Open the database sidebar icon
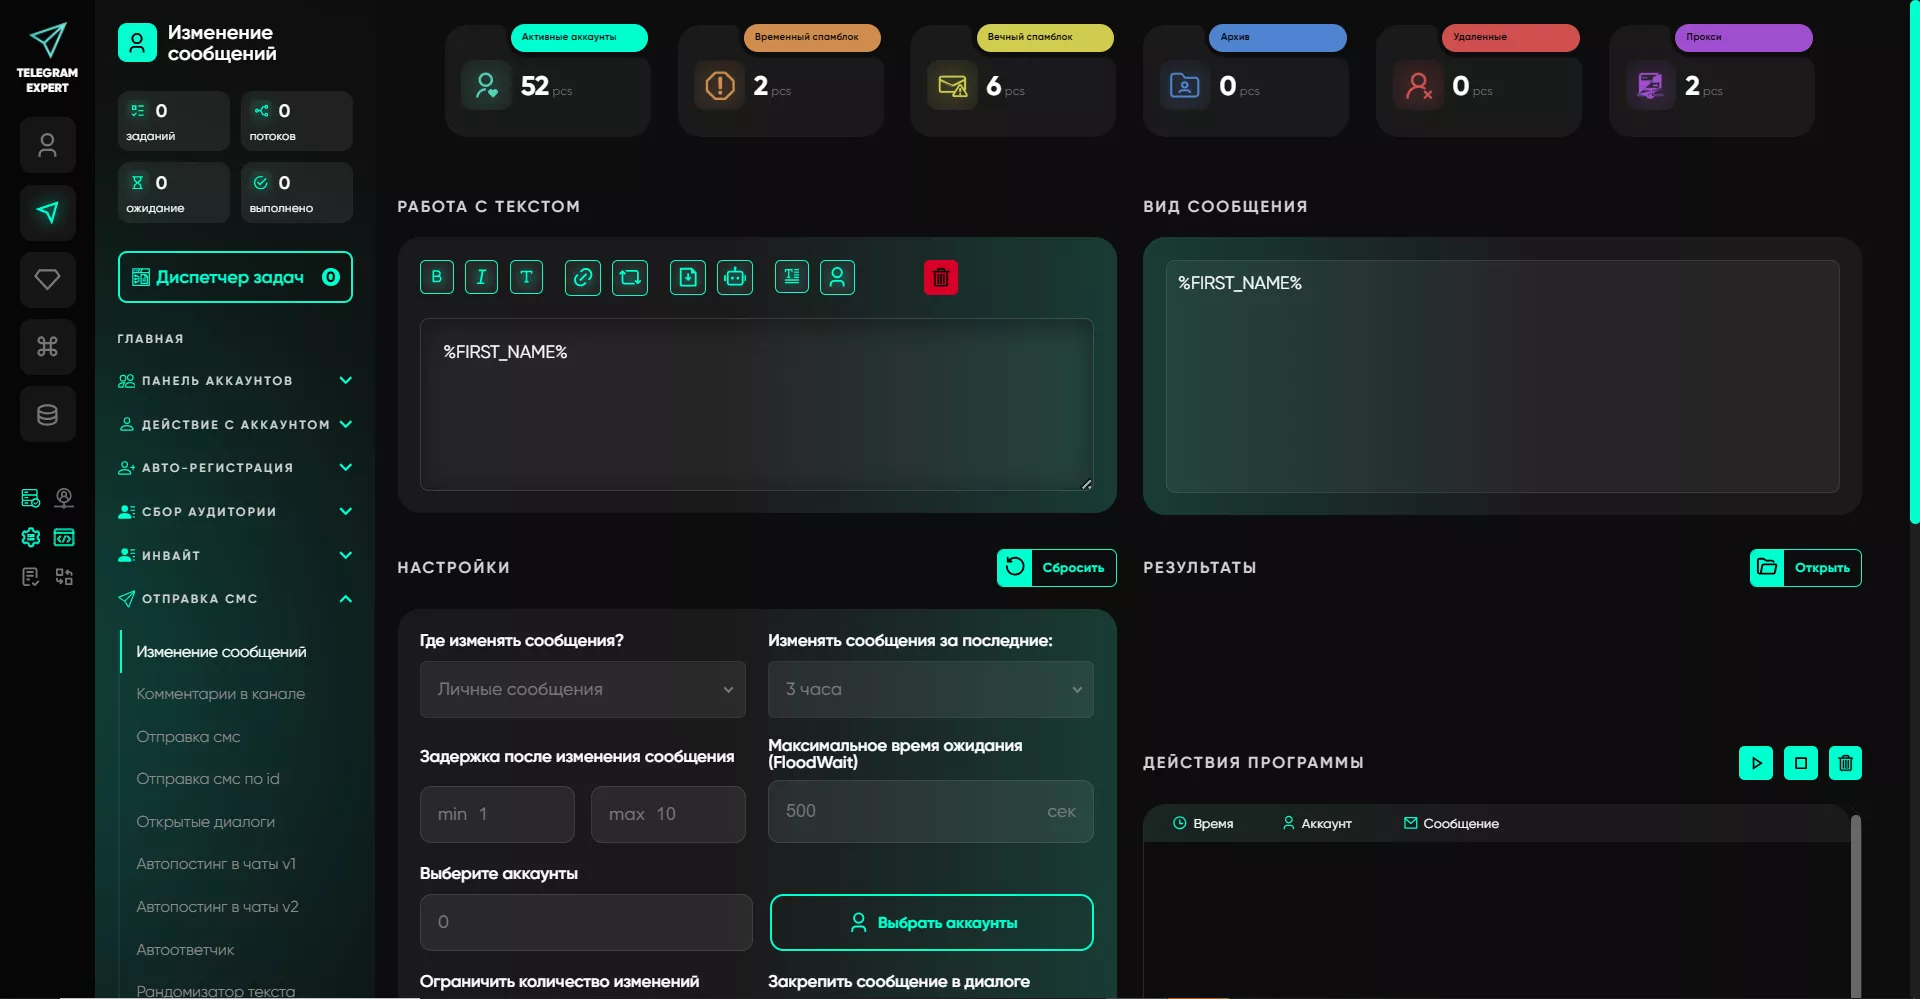The image size is (1920, 999). (x=47, y=414)
